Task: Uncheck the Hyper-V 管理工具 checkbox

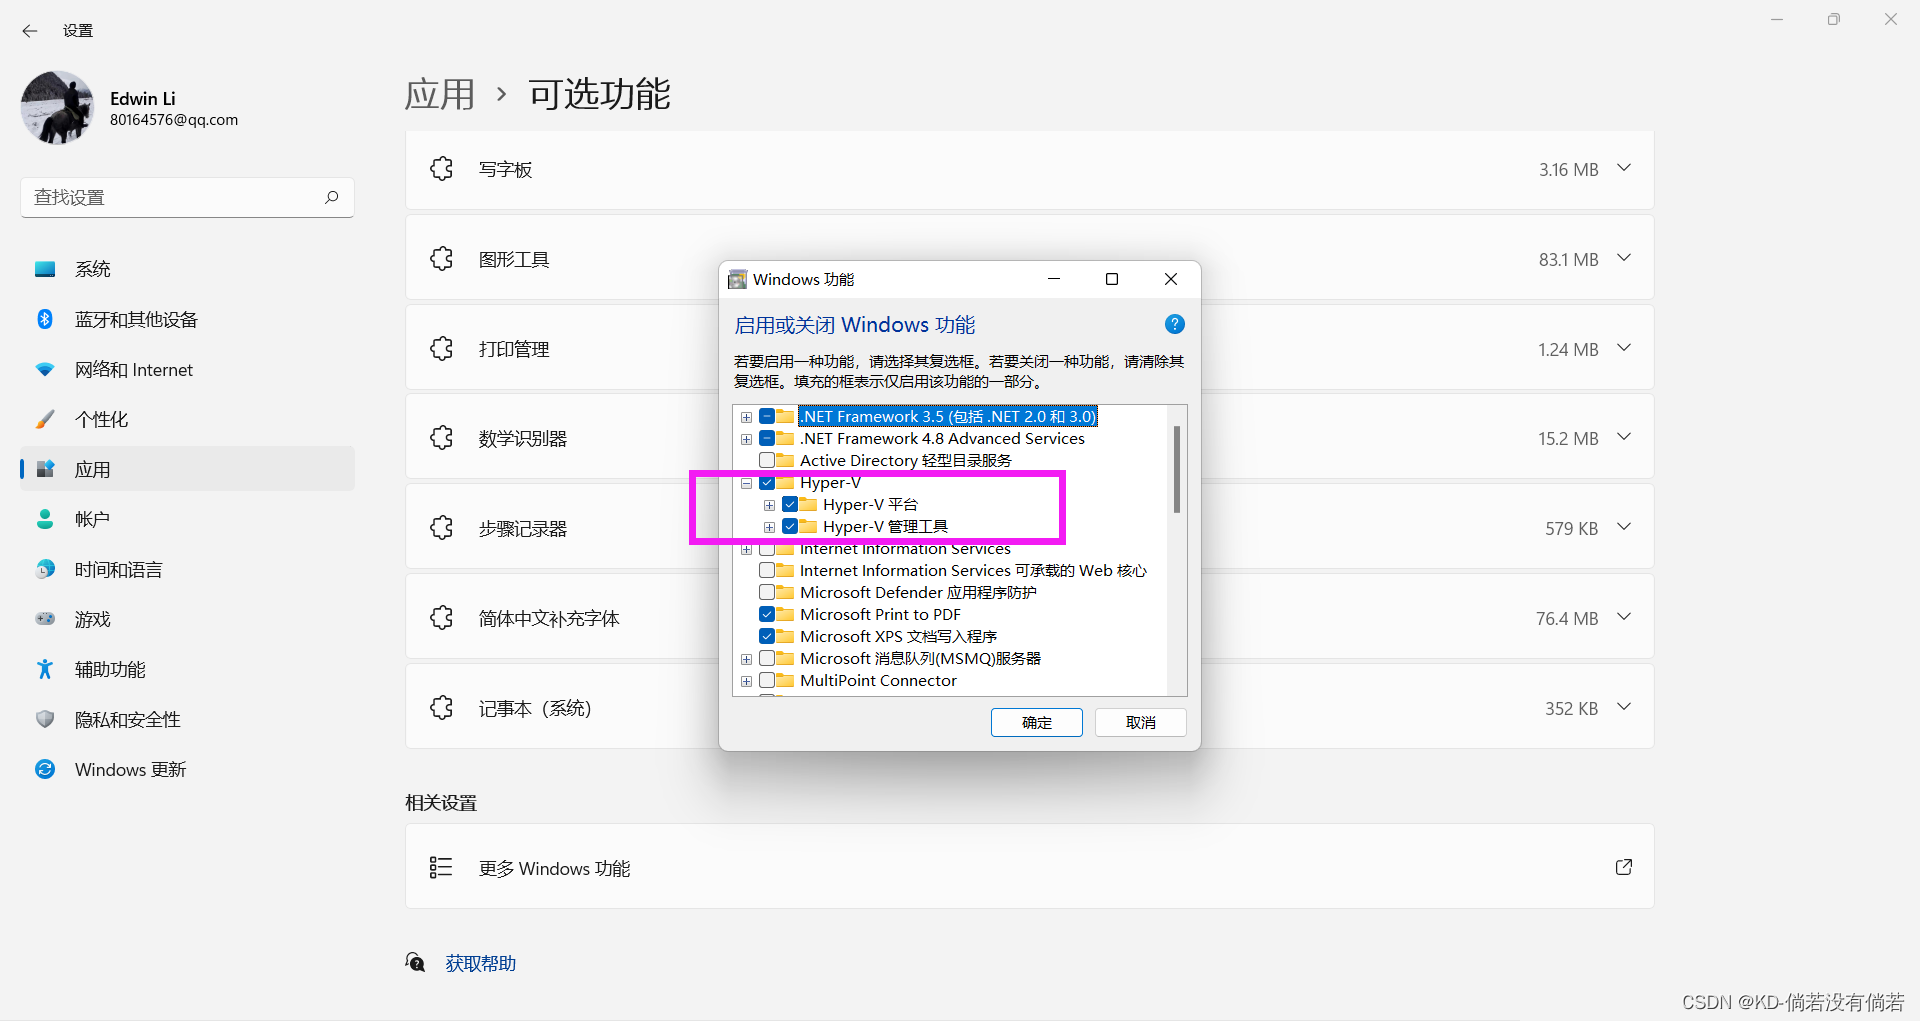Action: [x=790, y=526]
